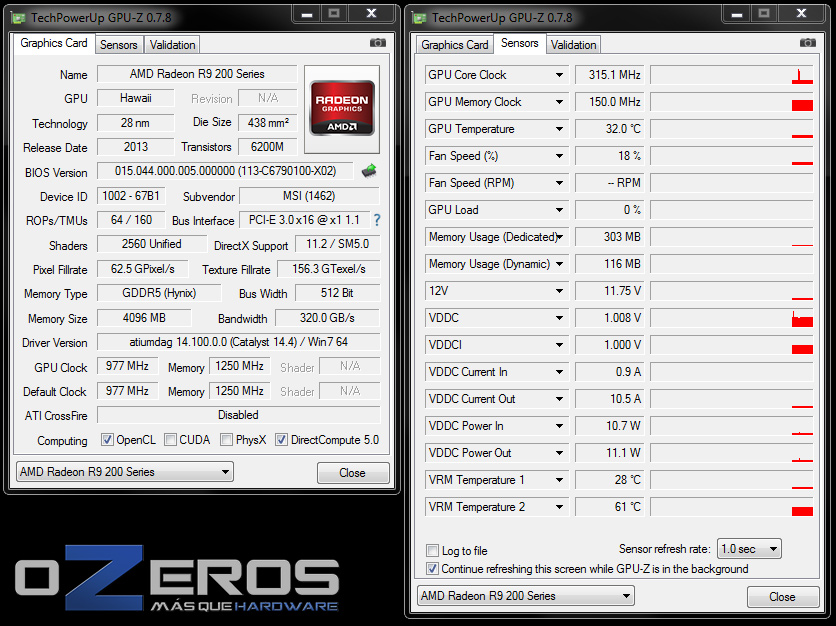
Task: Open the Memory Usage (Dedicated) dropdown
Action: (x=559, y=237)
